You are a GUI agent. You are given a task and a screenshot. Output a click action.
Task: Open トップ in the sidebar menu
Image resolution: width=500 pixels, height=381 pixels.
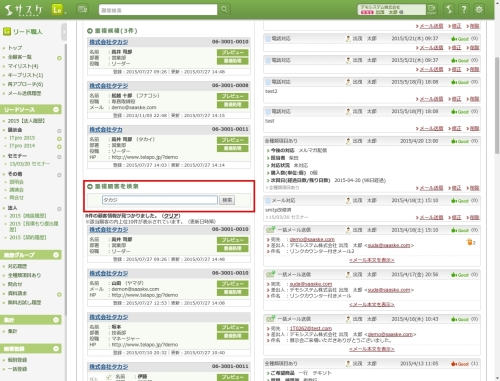pos(15,48)
